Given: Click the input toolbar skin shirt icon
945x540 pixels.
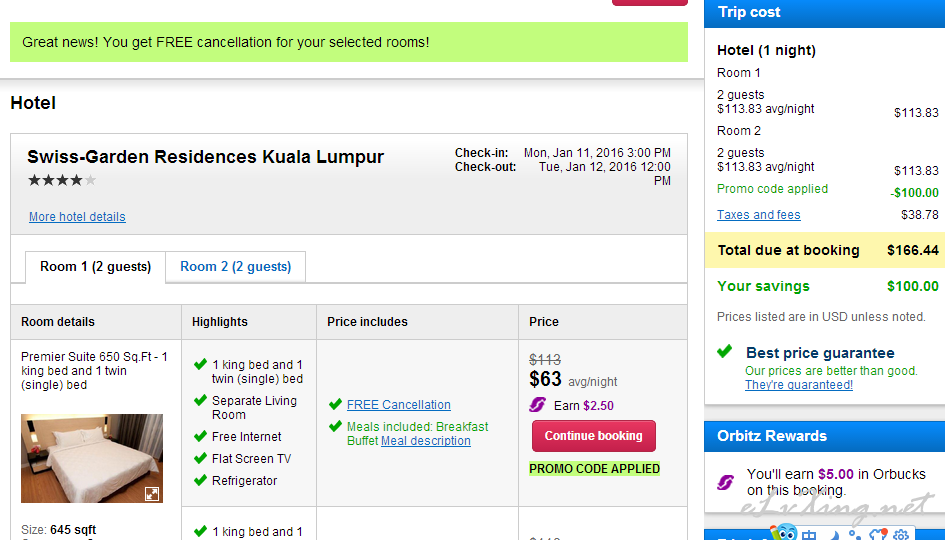Looking at the screenshot, I should (878, 535).
